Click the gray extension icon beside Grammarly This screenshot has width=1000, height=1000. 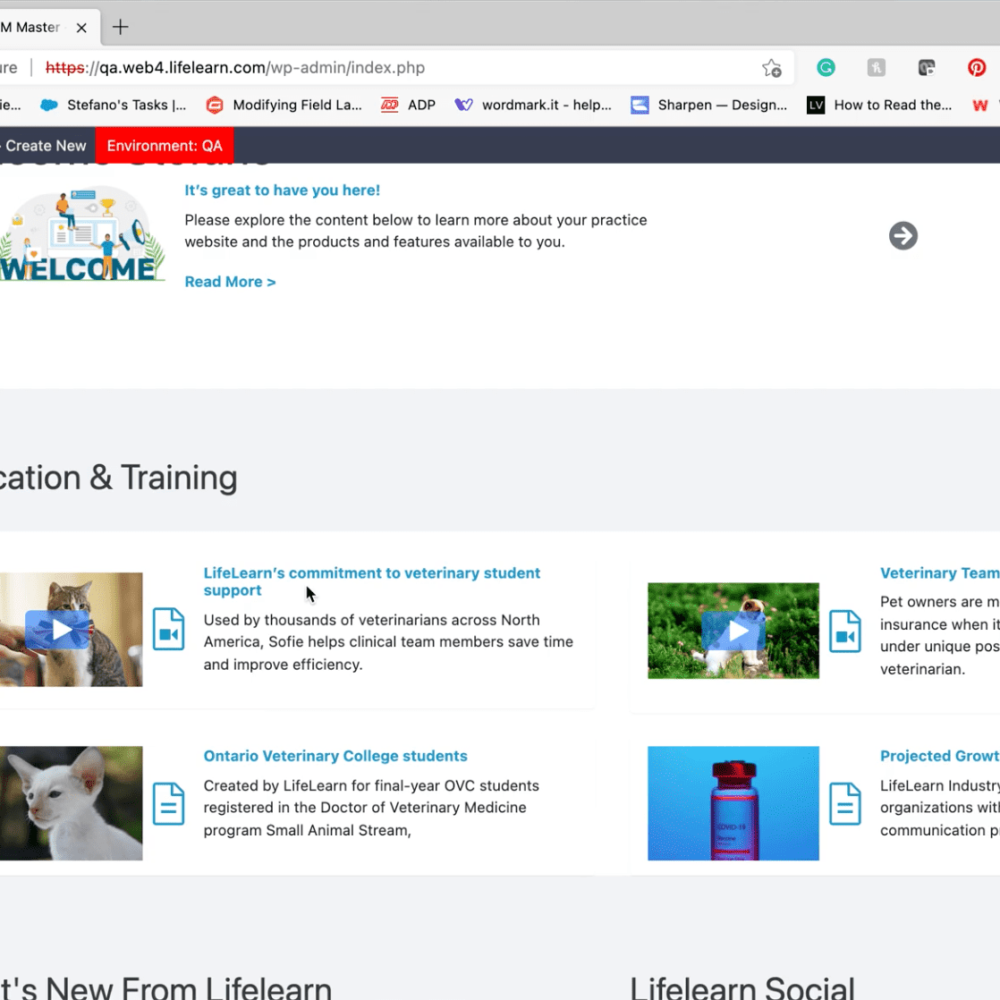point(876,68)
